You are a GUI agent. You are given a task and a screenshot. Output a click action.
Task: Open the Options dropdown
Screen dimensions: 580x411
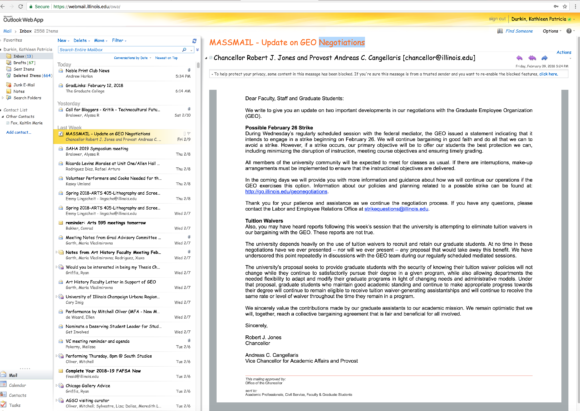[x=552, y=31]
